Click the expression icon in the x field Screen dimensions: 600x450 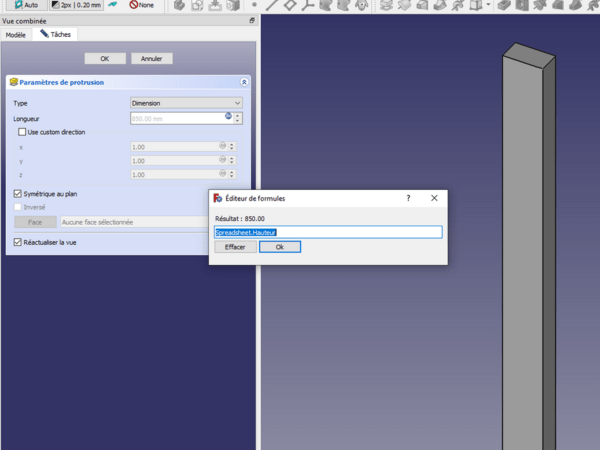[224, 146]
